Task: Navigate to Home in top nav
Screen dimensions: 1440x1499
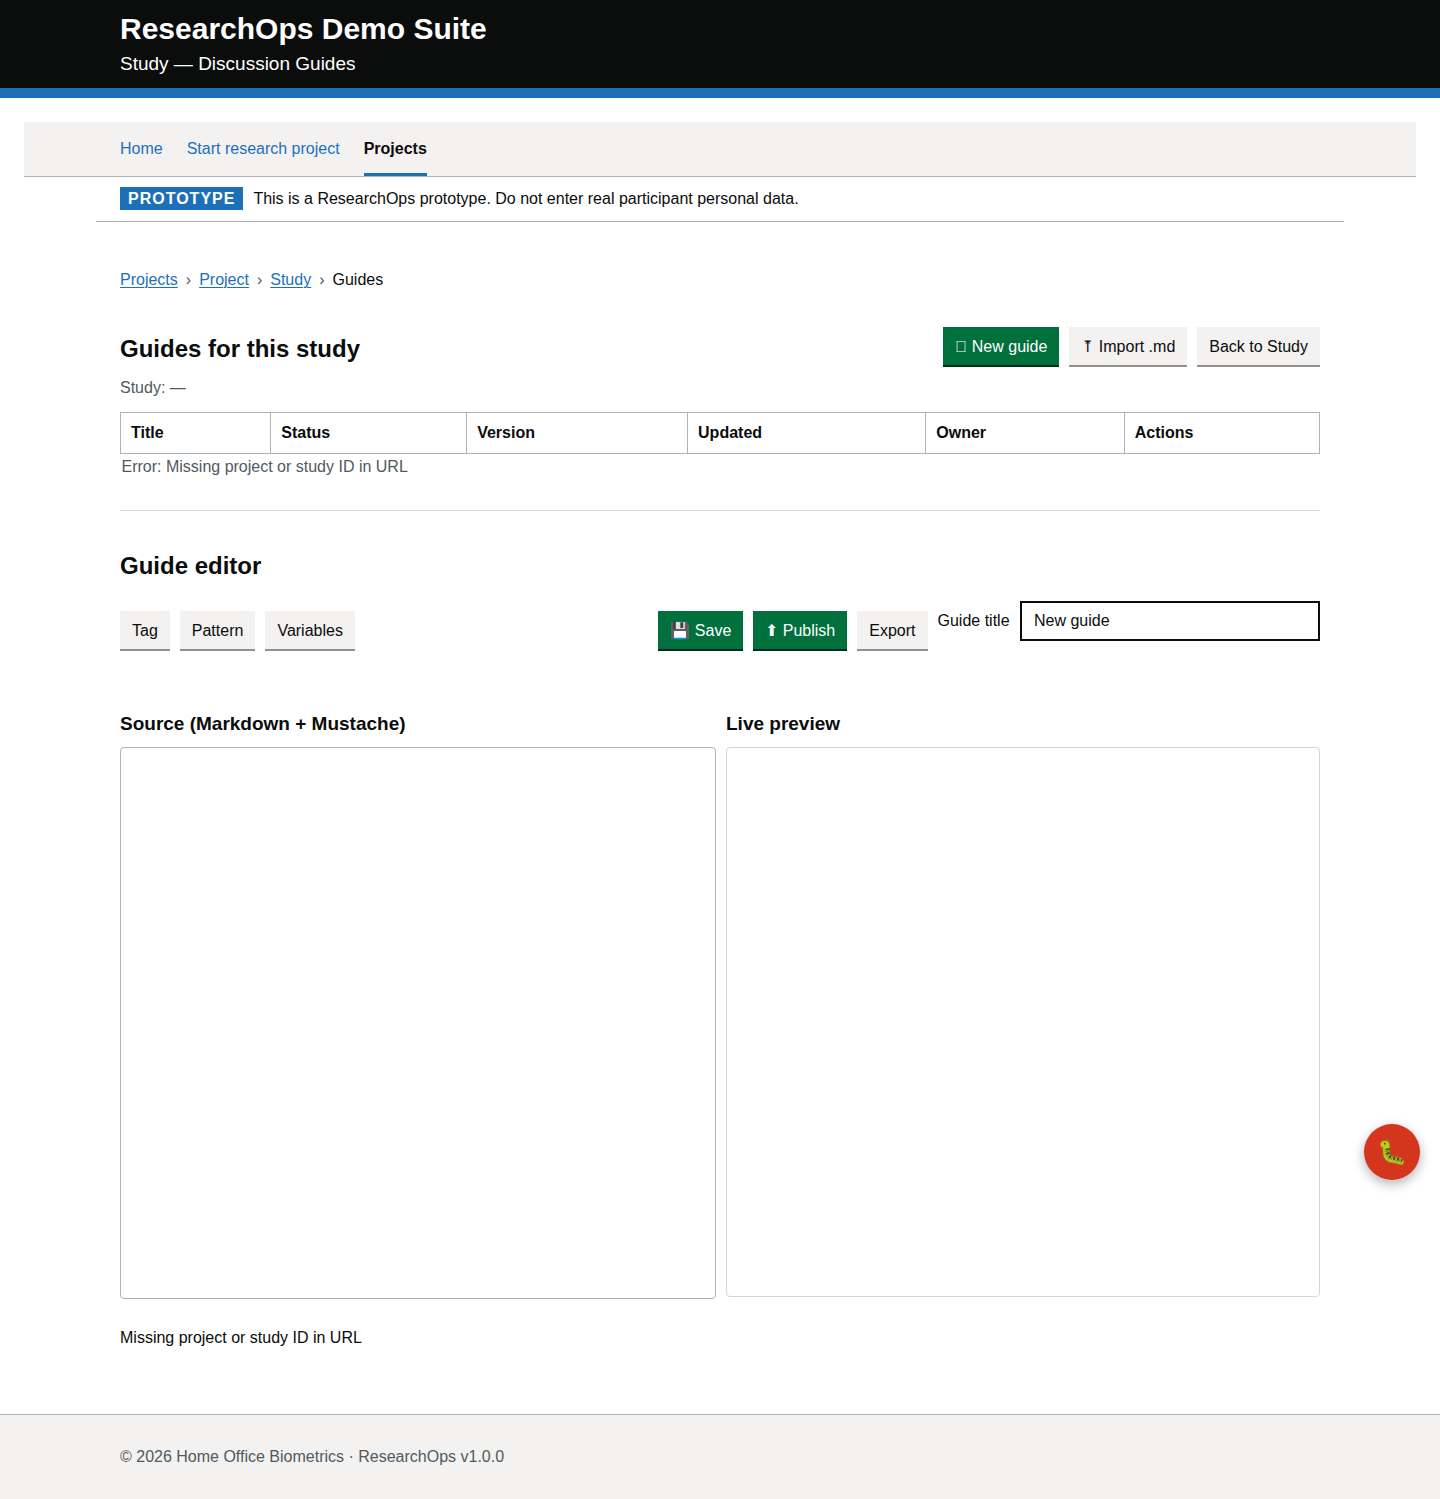Action: tap(141, 149)
